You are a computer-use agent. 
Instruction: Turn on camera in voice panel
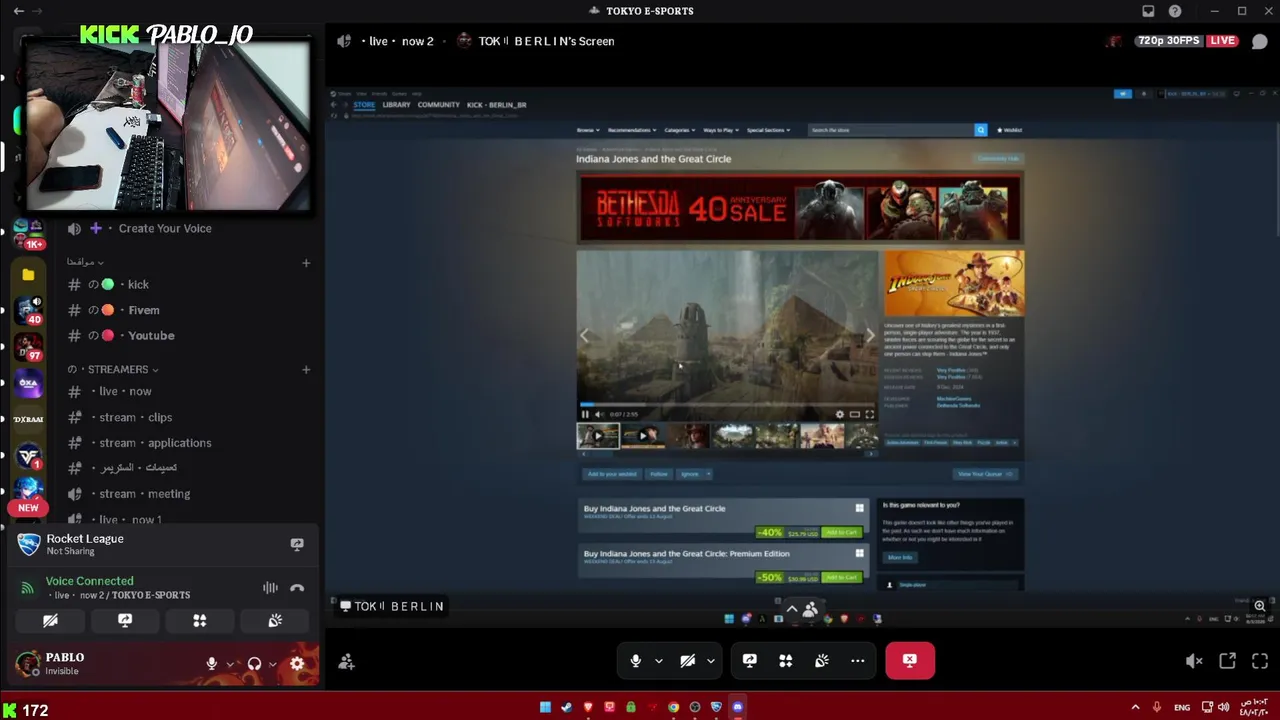(x=50, y=621)
